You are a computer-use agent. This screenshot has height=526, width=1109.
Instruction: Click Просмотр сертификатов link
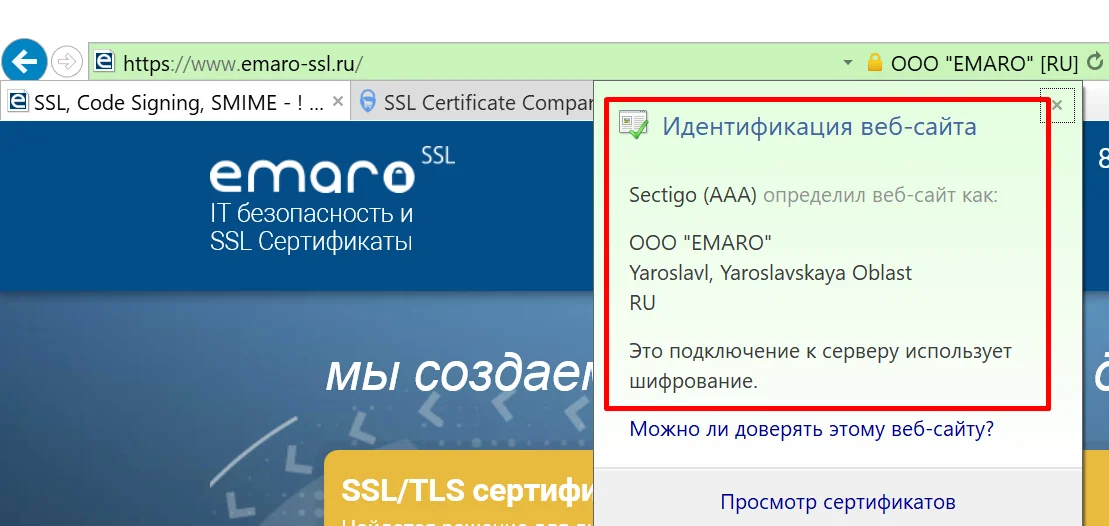pos(838,502)
